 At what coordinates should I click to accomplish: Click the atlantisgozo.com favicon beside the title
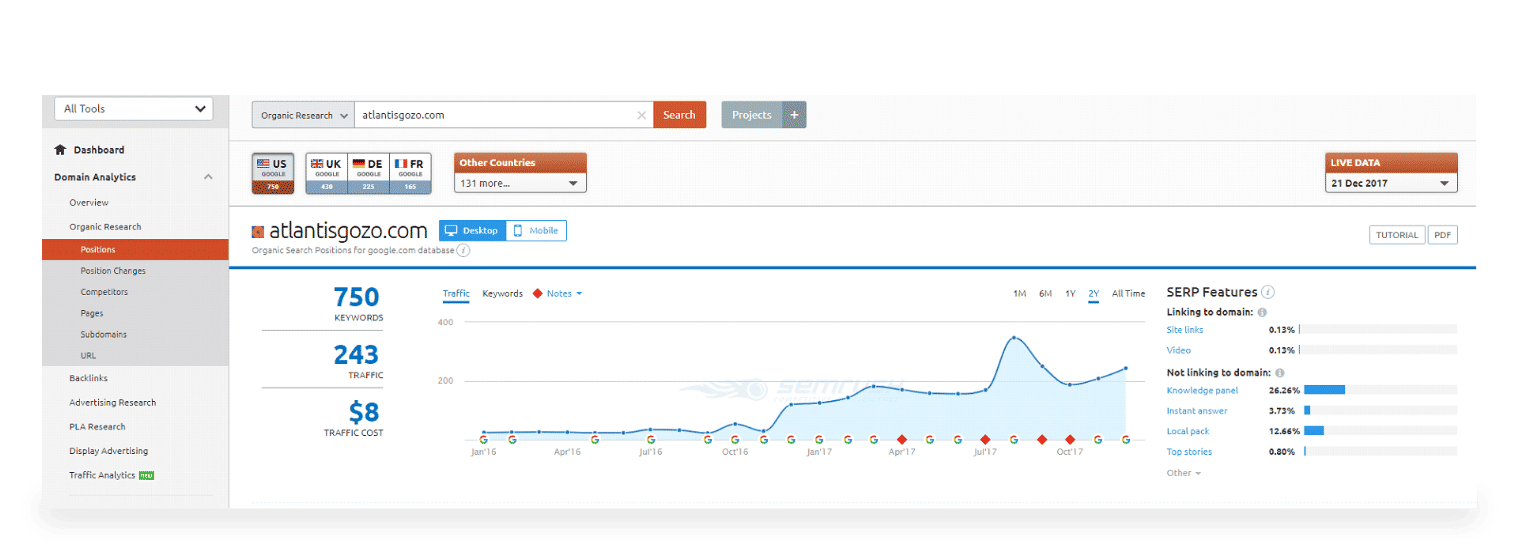[258, 231]
